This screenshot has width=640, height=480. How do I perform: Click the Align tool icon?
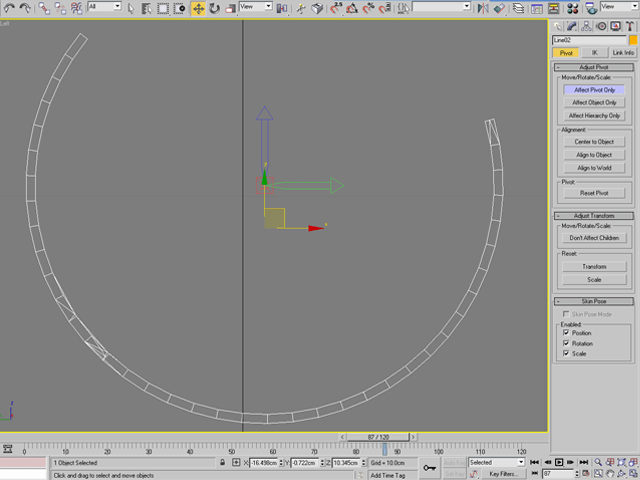499,8
